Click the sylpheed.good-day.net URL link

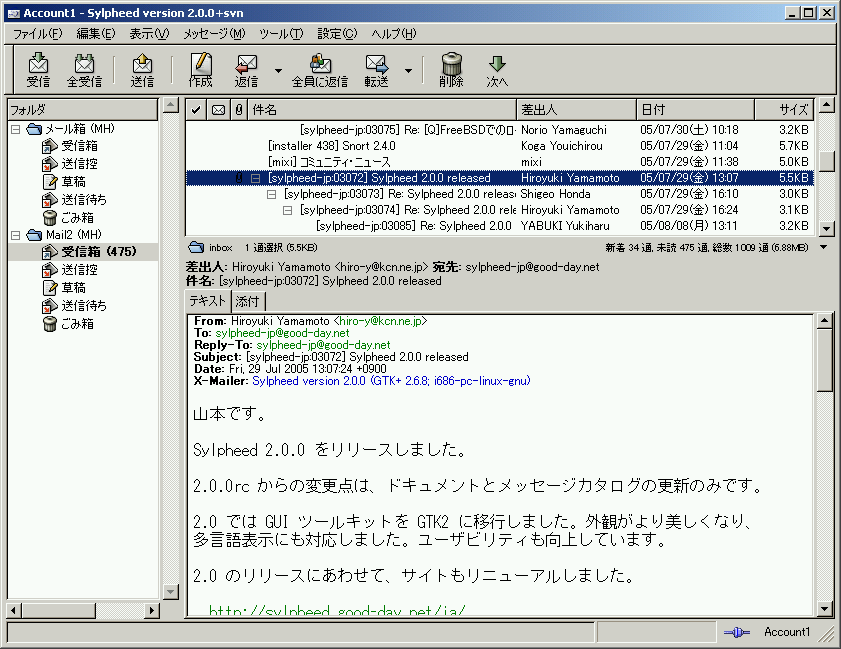point(336,610)
